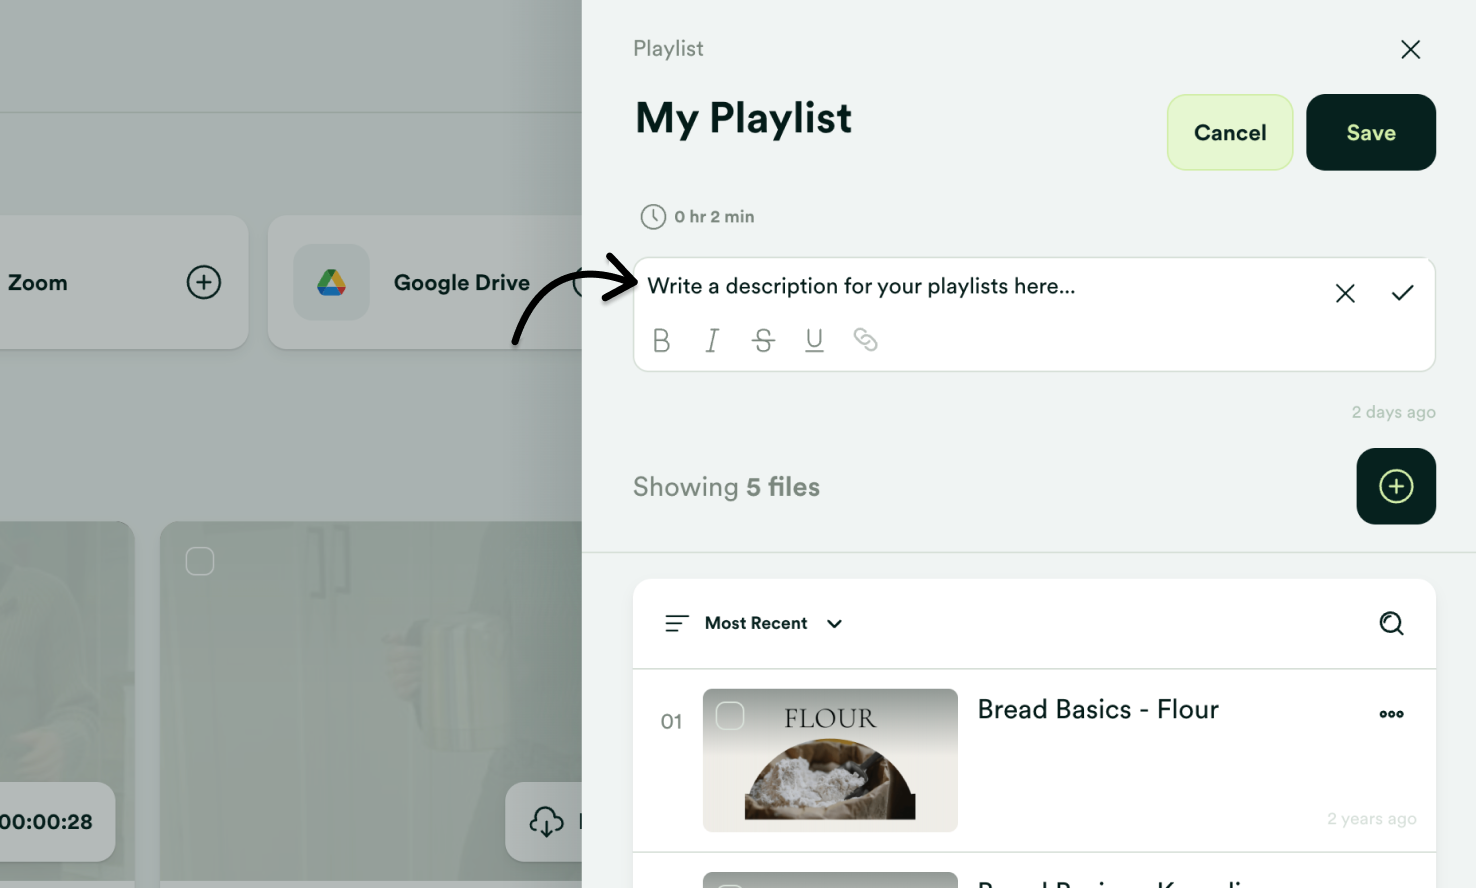Confirm description edits with the checkmark
The image size is (1476, 888).
point(1402,292)
